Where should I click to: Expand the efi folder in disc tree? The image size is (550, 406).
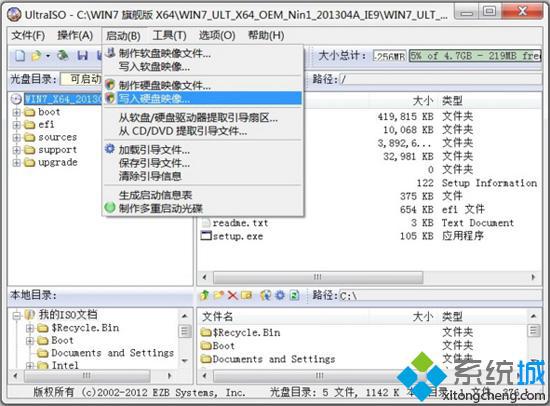(16, 125)
